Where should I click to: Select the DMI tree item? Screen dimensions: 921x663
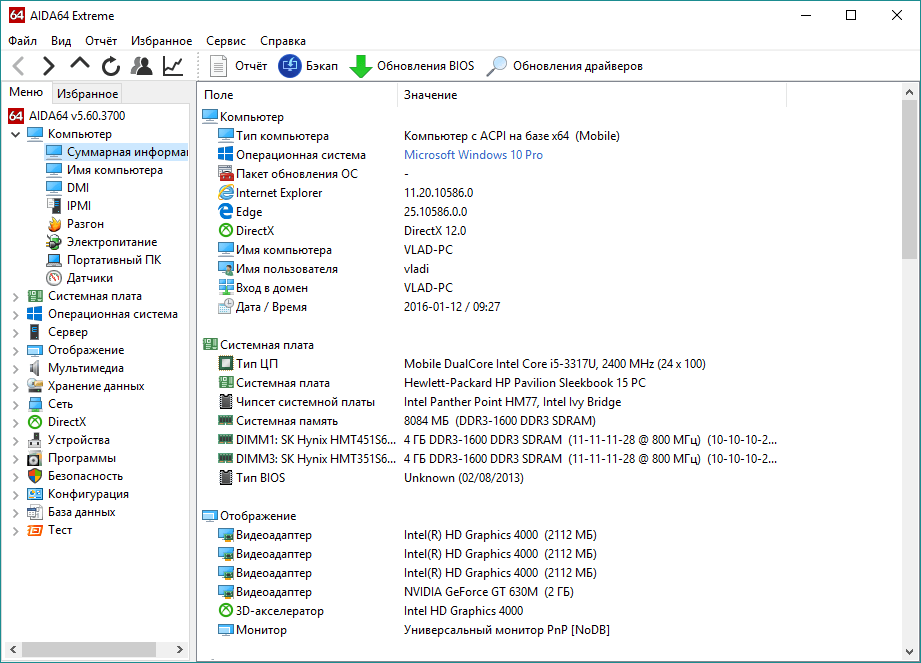tap(78, 187)
